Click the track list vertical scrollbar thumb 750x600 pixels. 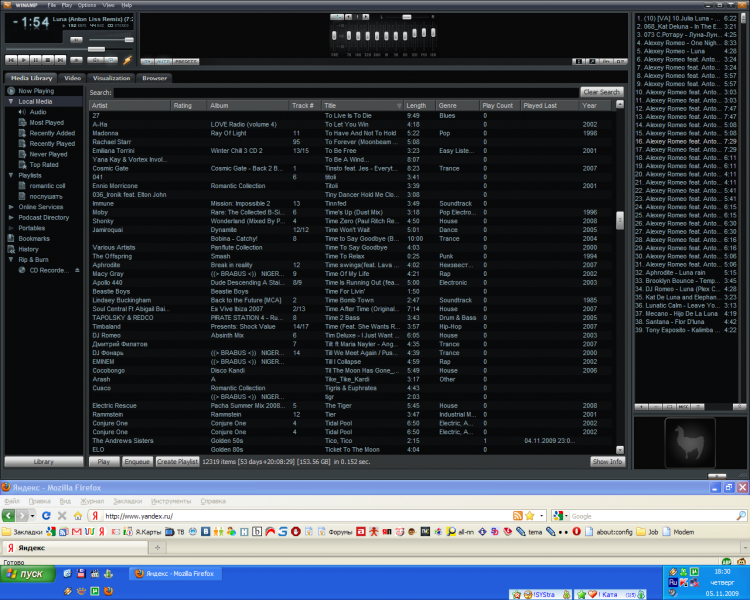point(620,221)
